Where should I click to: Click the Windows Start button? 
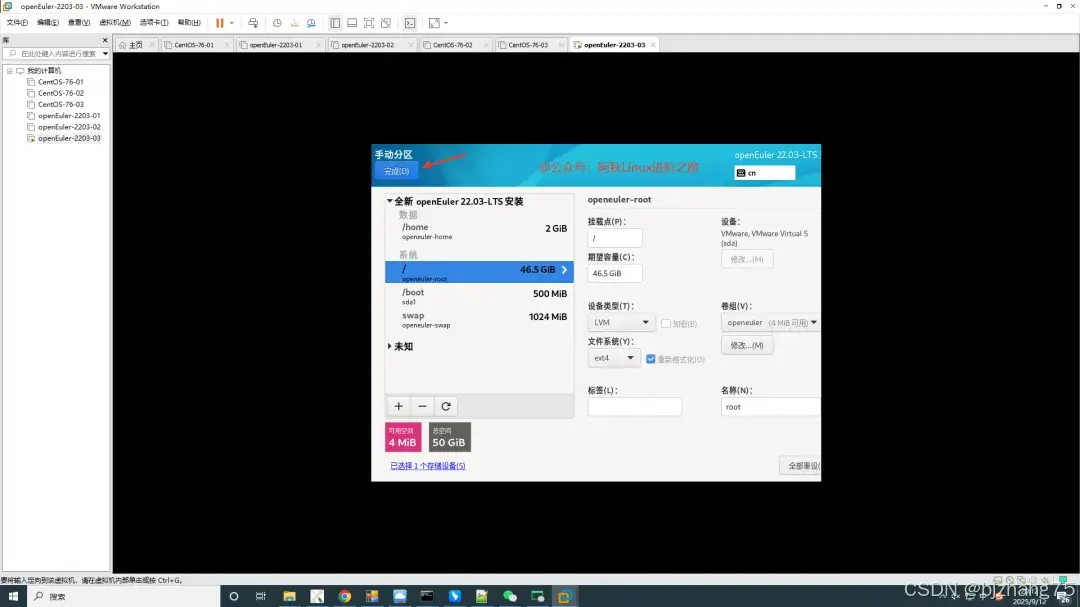click(12, 596)
